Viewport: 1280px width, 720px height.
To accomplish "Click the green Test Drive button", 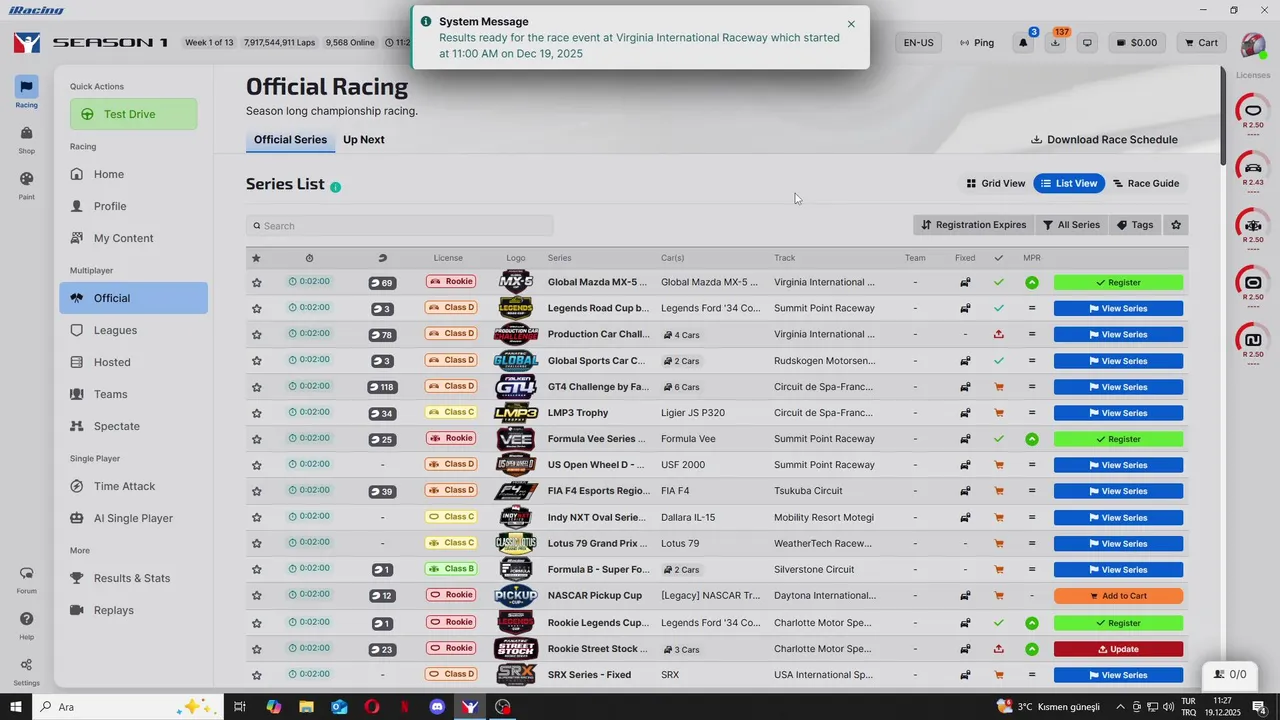I will click(133, 114).
